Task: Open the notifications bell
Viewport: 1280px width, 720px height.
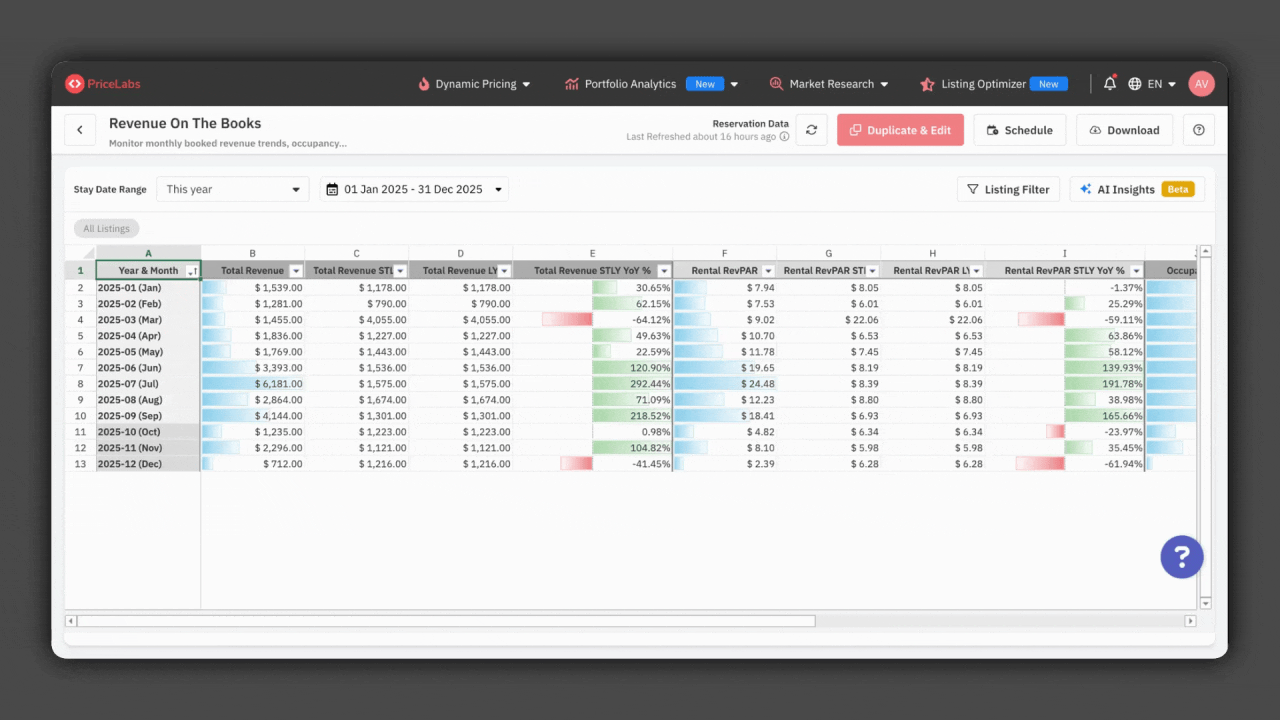Action: (x=1110, y=84)
